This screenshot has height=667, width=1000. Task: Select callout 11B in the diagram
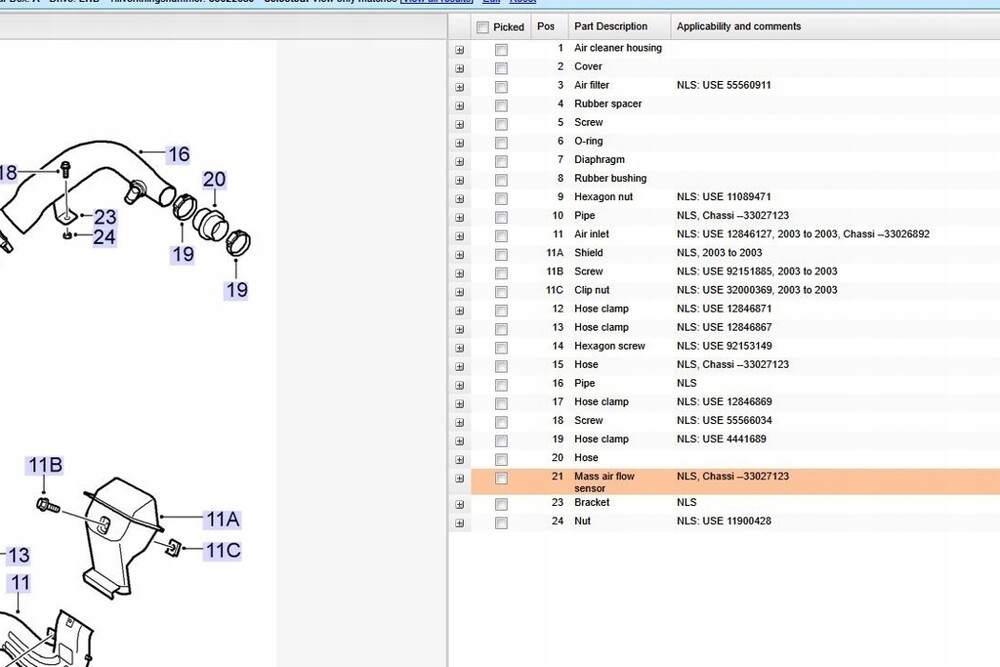point(45,465)
